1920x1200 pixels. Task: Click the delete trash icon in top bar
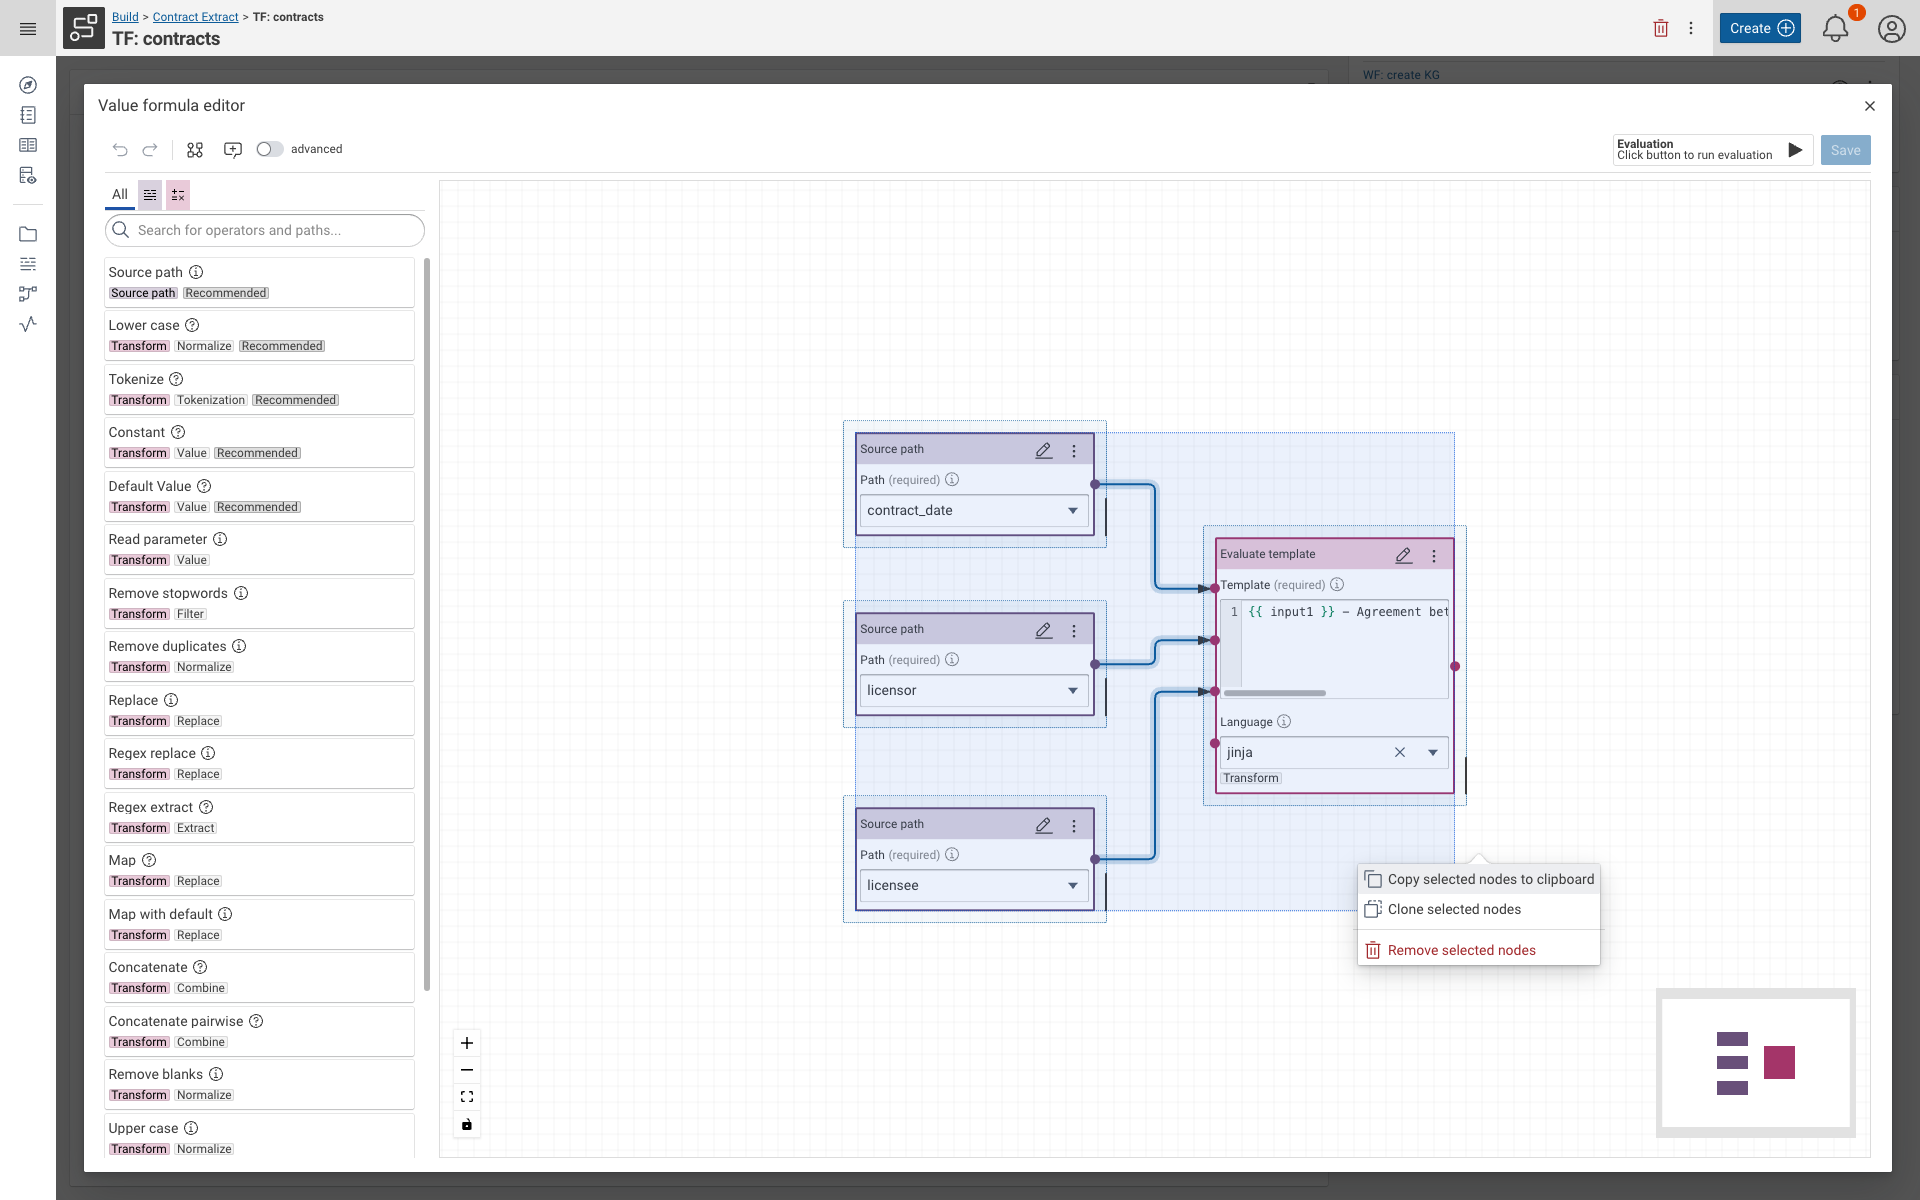1661,28
